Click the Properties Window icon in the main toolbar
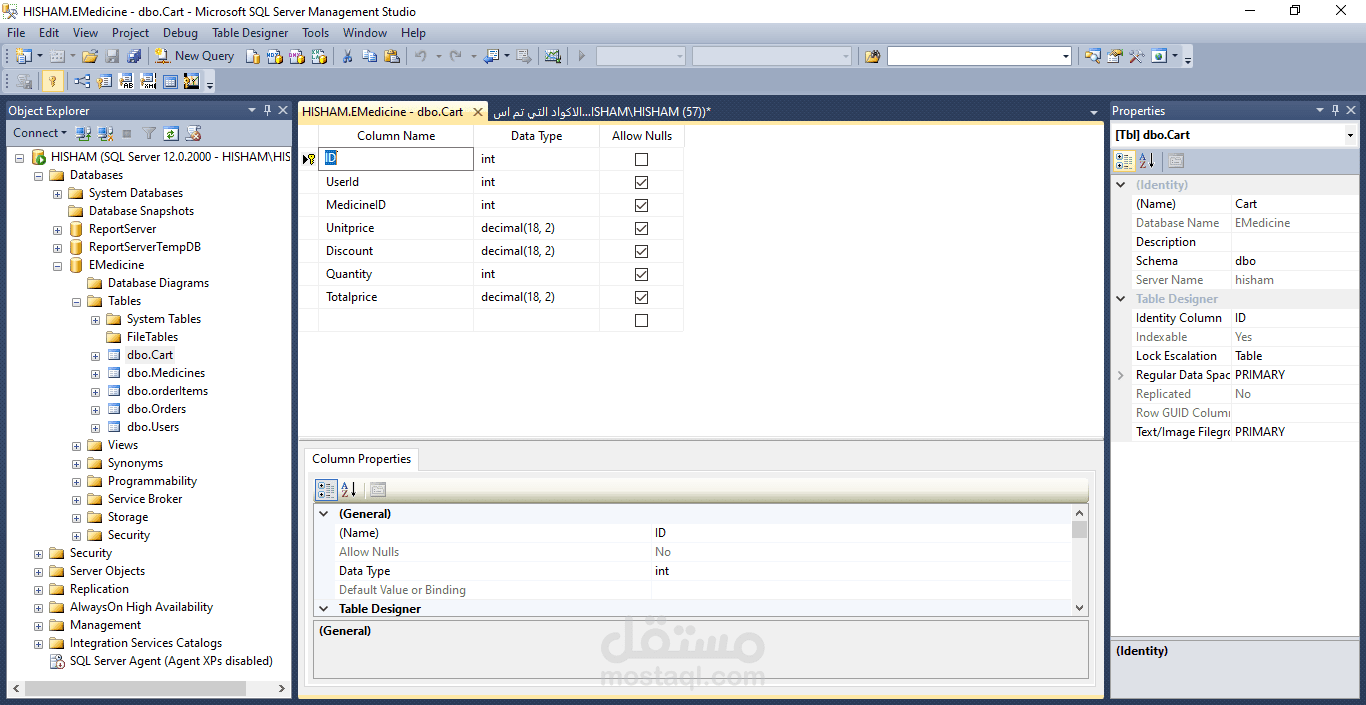This screenshot has width=1366, height=705. coord(1114,56)
